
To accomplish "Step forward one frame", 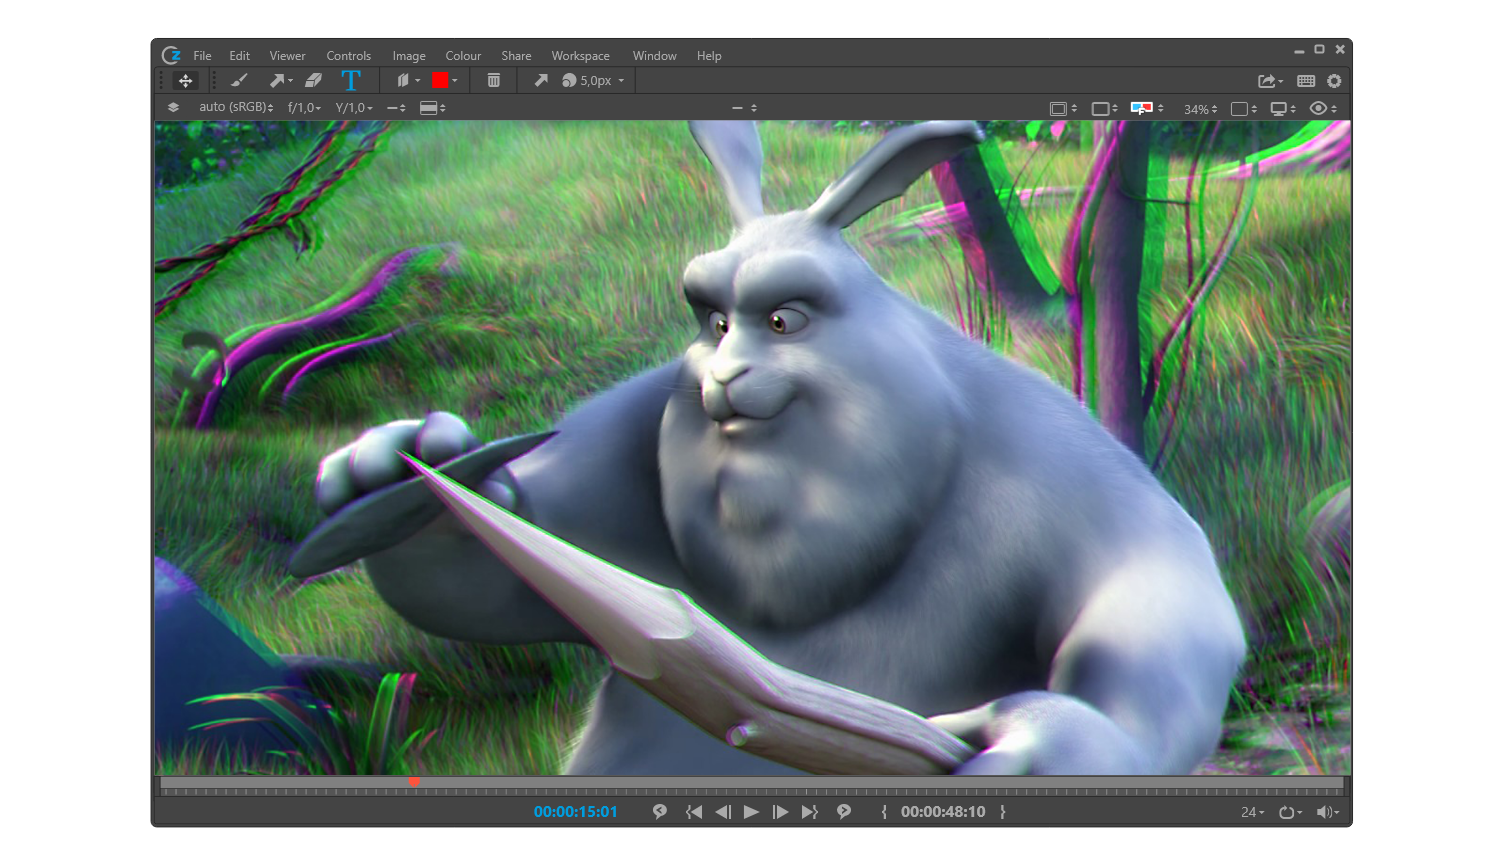I will pyautogui.click(x=780, y=812).
